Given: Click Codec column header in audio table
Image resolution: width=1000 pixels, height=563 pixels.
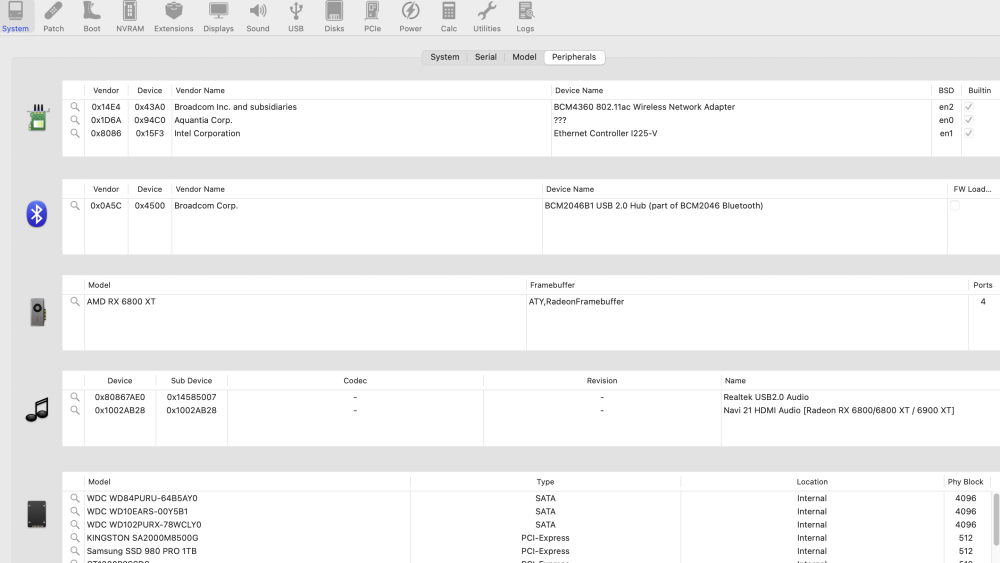Looking at the screenshot, I should 355,381.
